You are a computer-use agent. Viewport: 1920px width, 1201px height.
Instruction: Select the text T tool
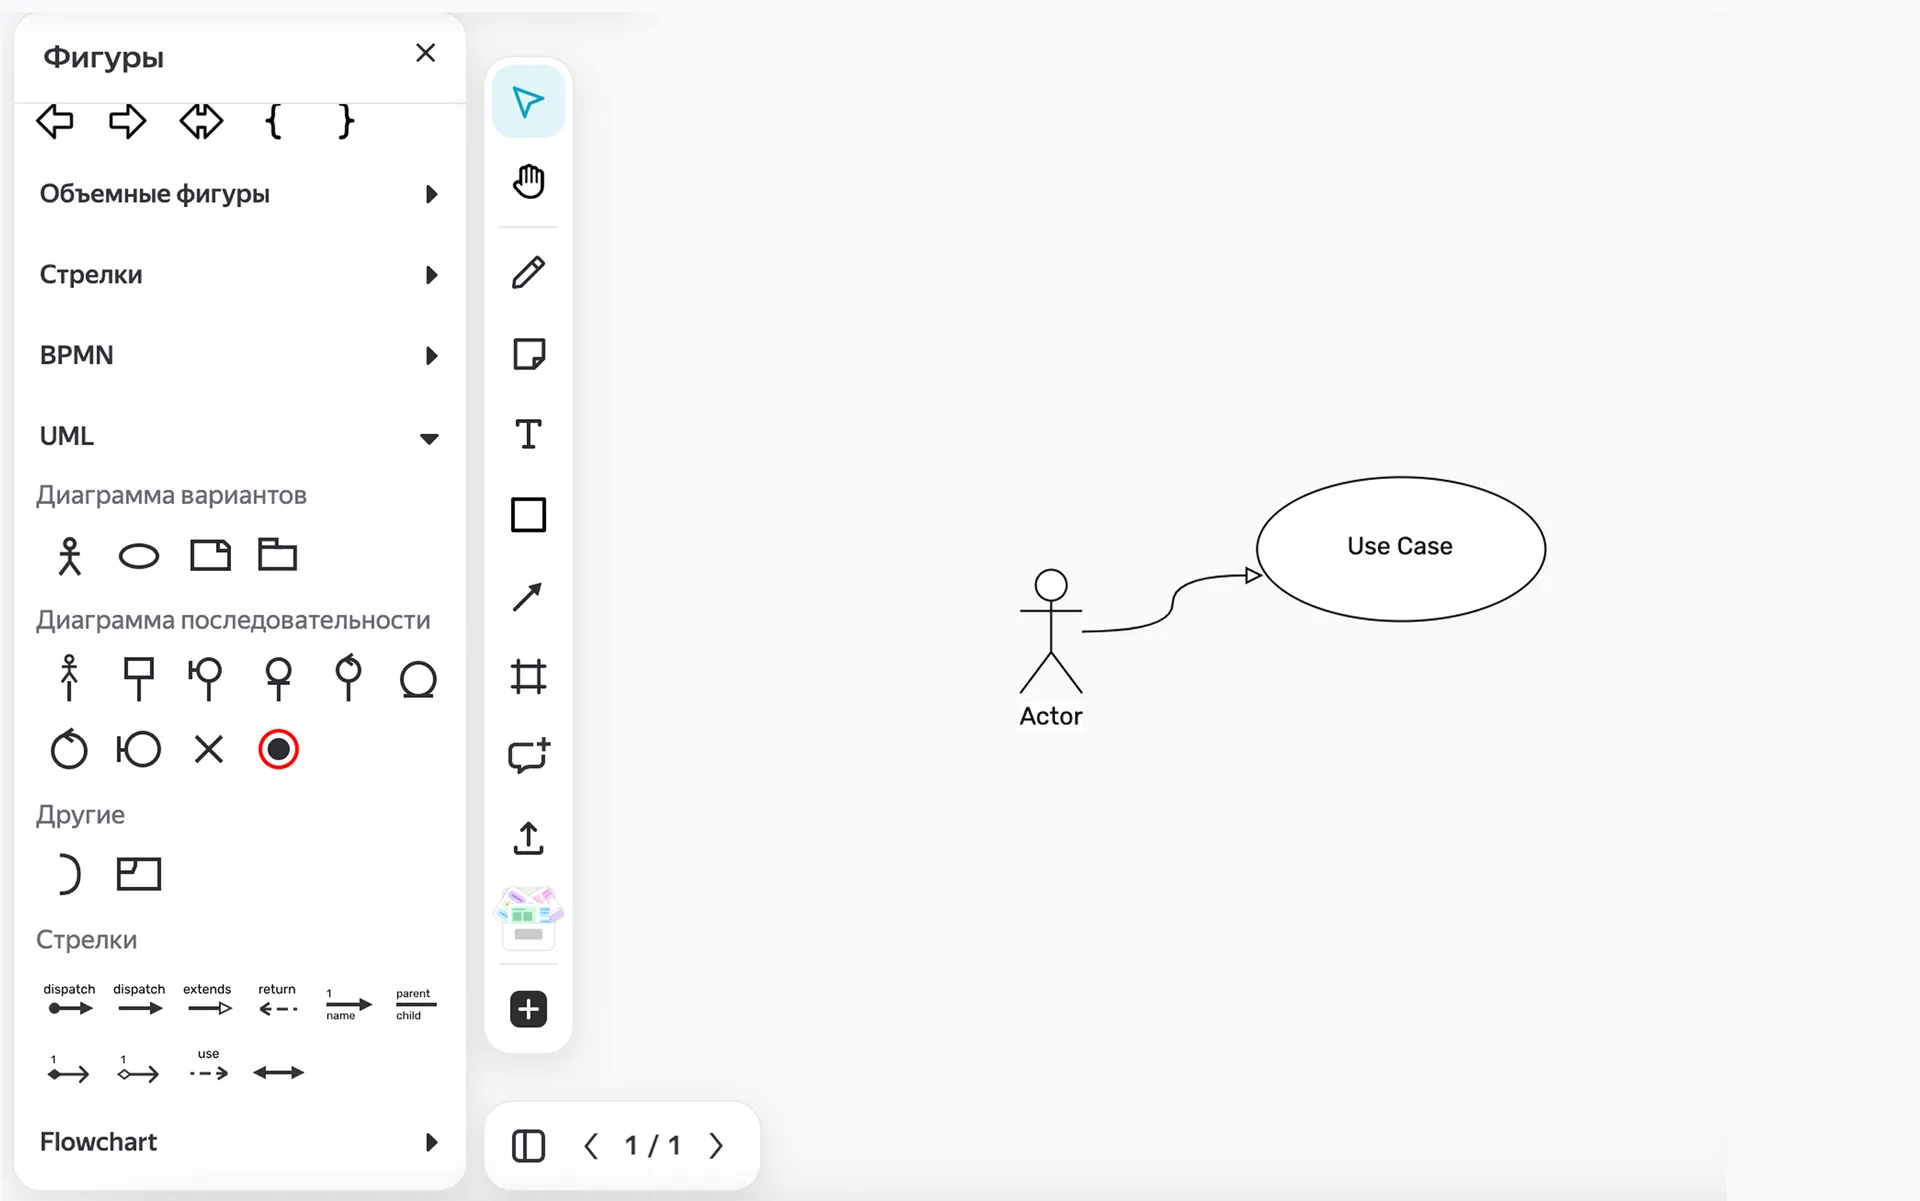pyautogui.click(x=528, y=434)
